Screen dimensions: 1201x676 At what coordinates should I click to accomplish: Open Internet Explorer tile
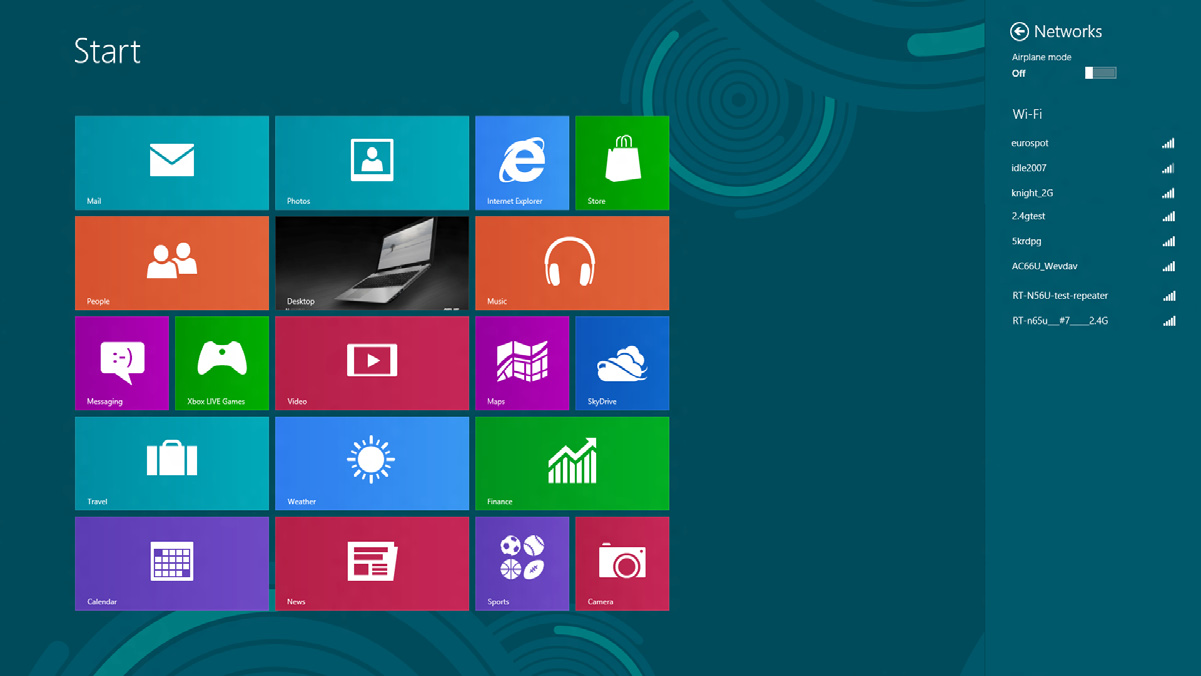(x=522, y=163)
